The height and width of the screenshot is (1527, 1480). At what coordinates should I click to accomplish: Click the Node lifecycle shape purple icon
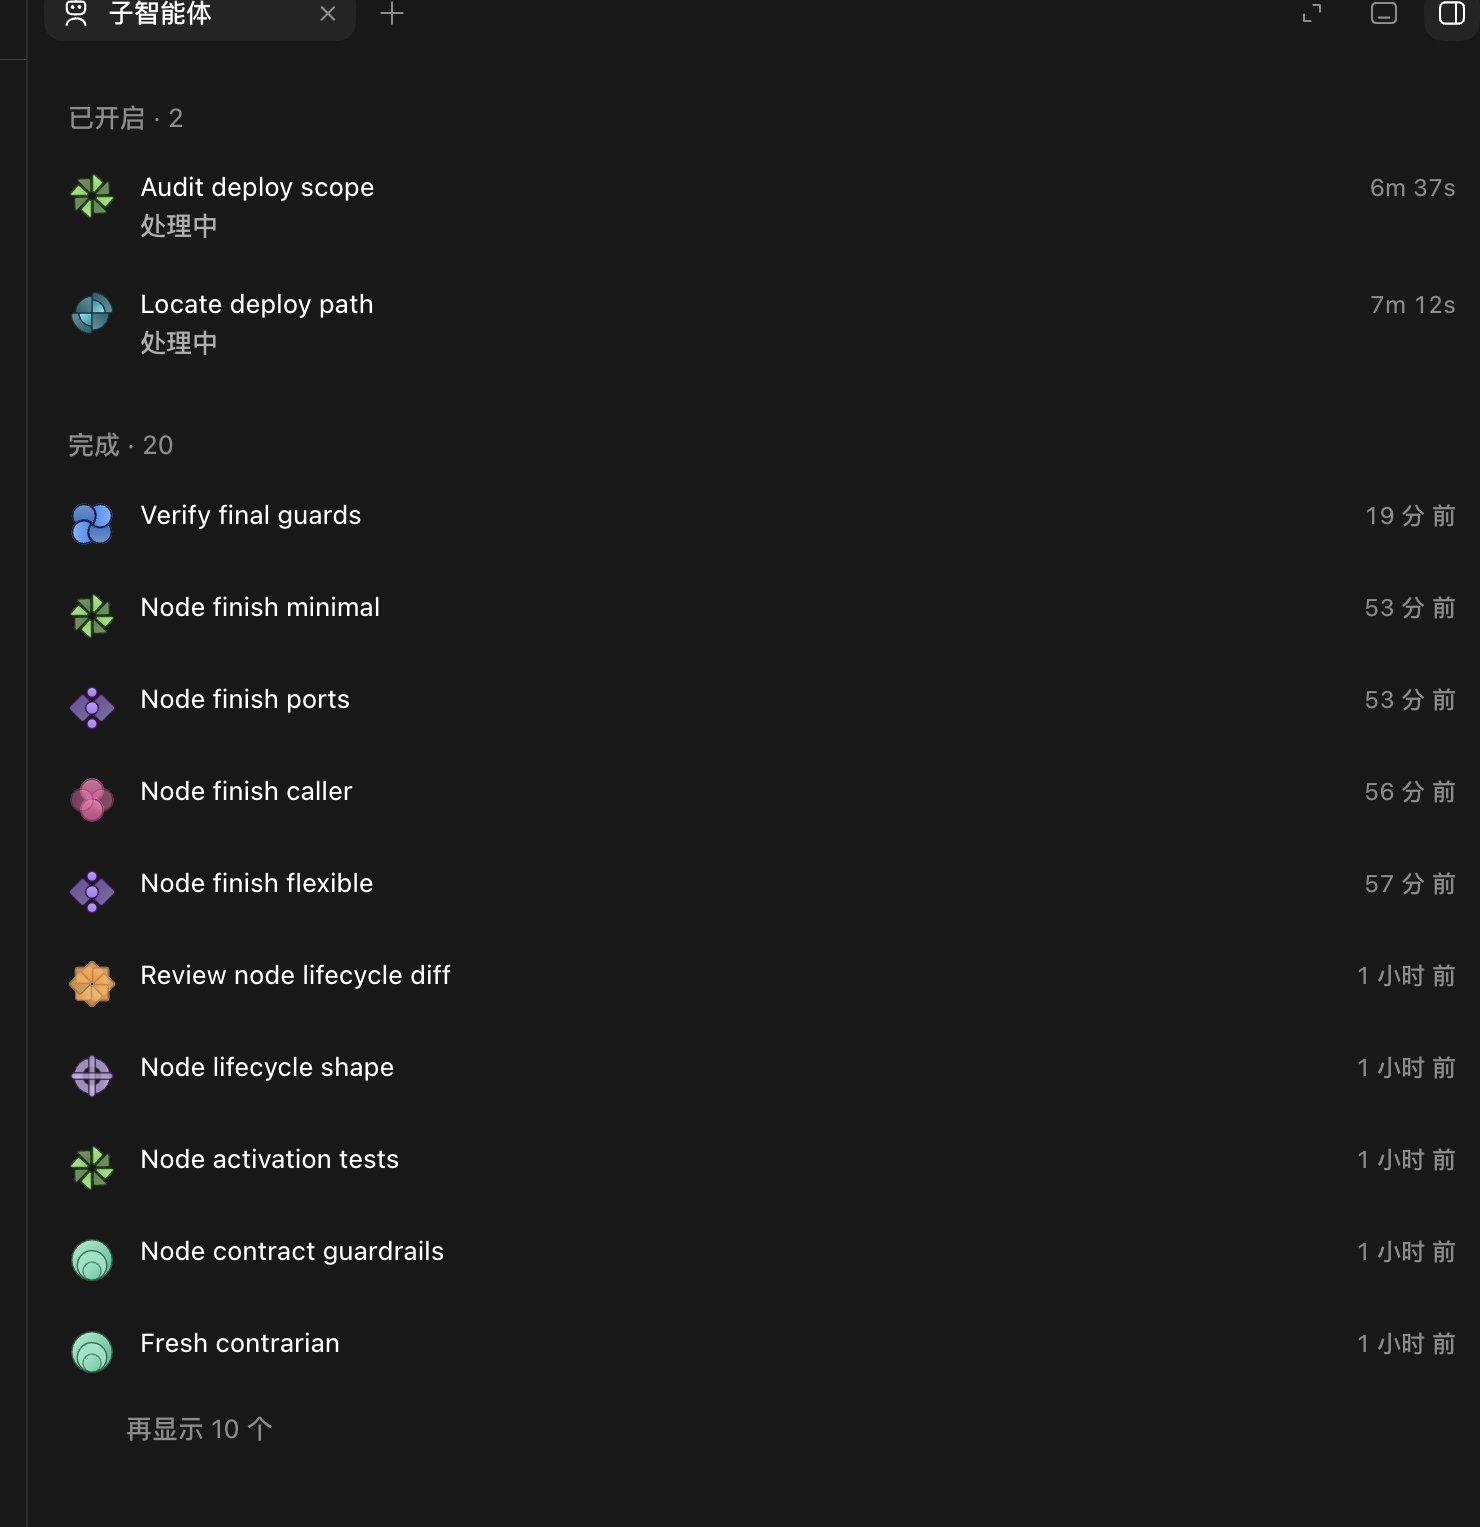click(92, 1076)
